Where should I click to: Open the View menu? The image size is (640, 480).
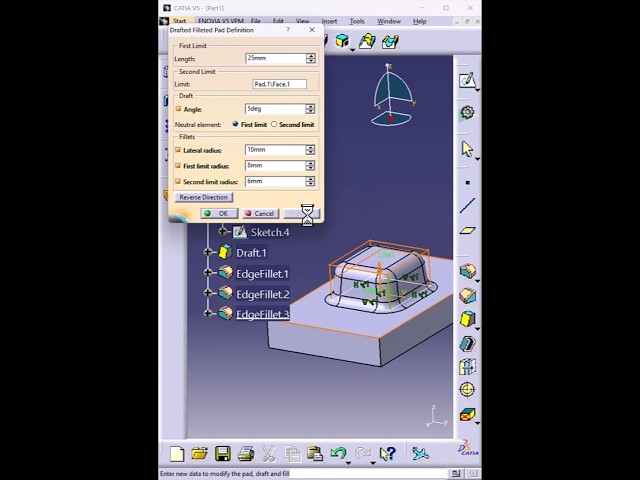(302, 21)
